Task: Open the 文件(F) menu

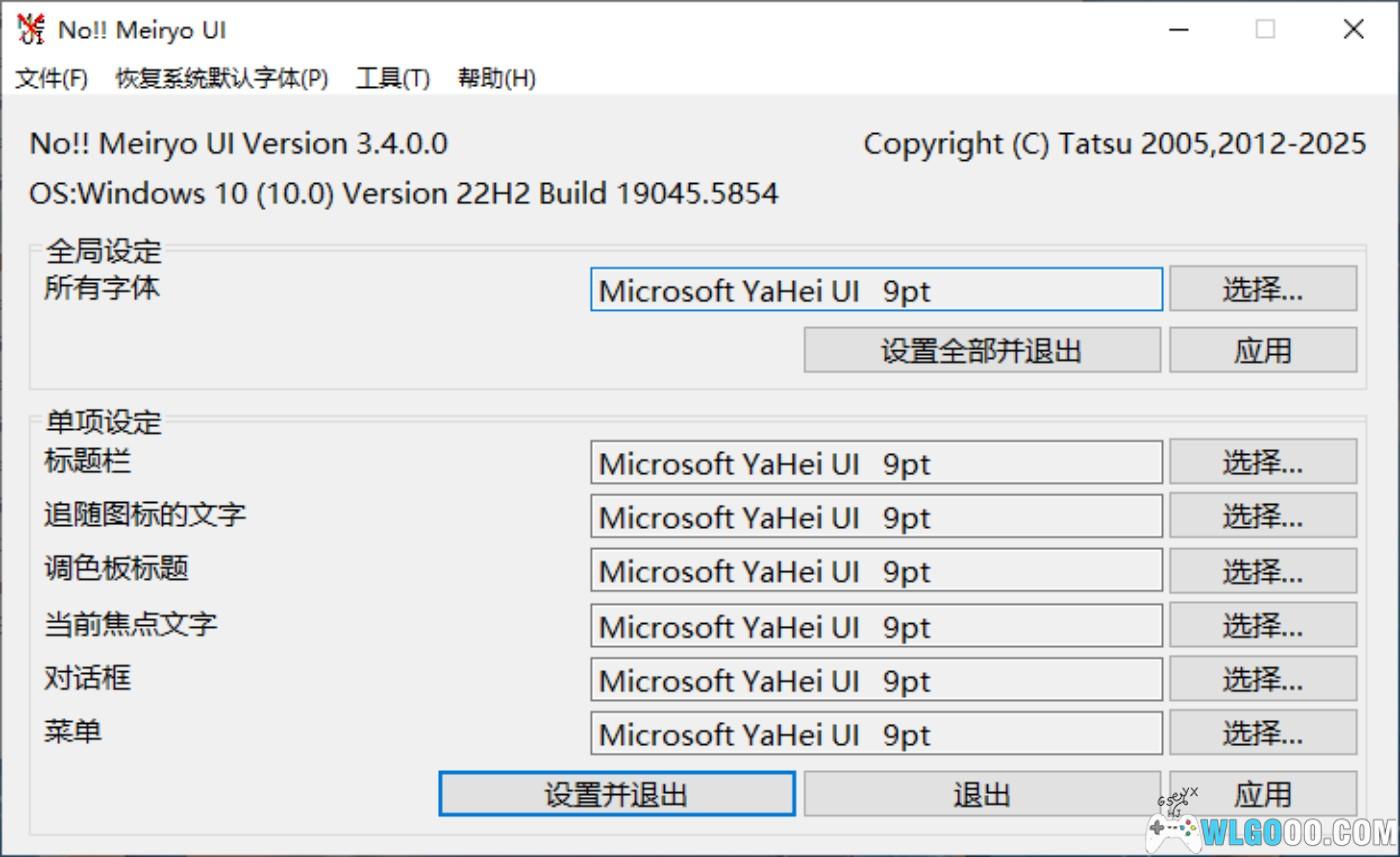Action: tap(51, 78)
